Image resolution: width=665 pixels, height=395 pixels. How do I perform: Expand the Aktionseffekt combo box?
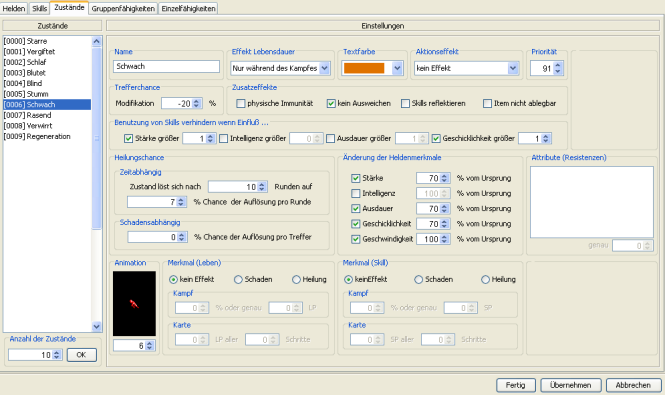tap(513, 68)
